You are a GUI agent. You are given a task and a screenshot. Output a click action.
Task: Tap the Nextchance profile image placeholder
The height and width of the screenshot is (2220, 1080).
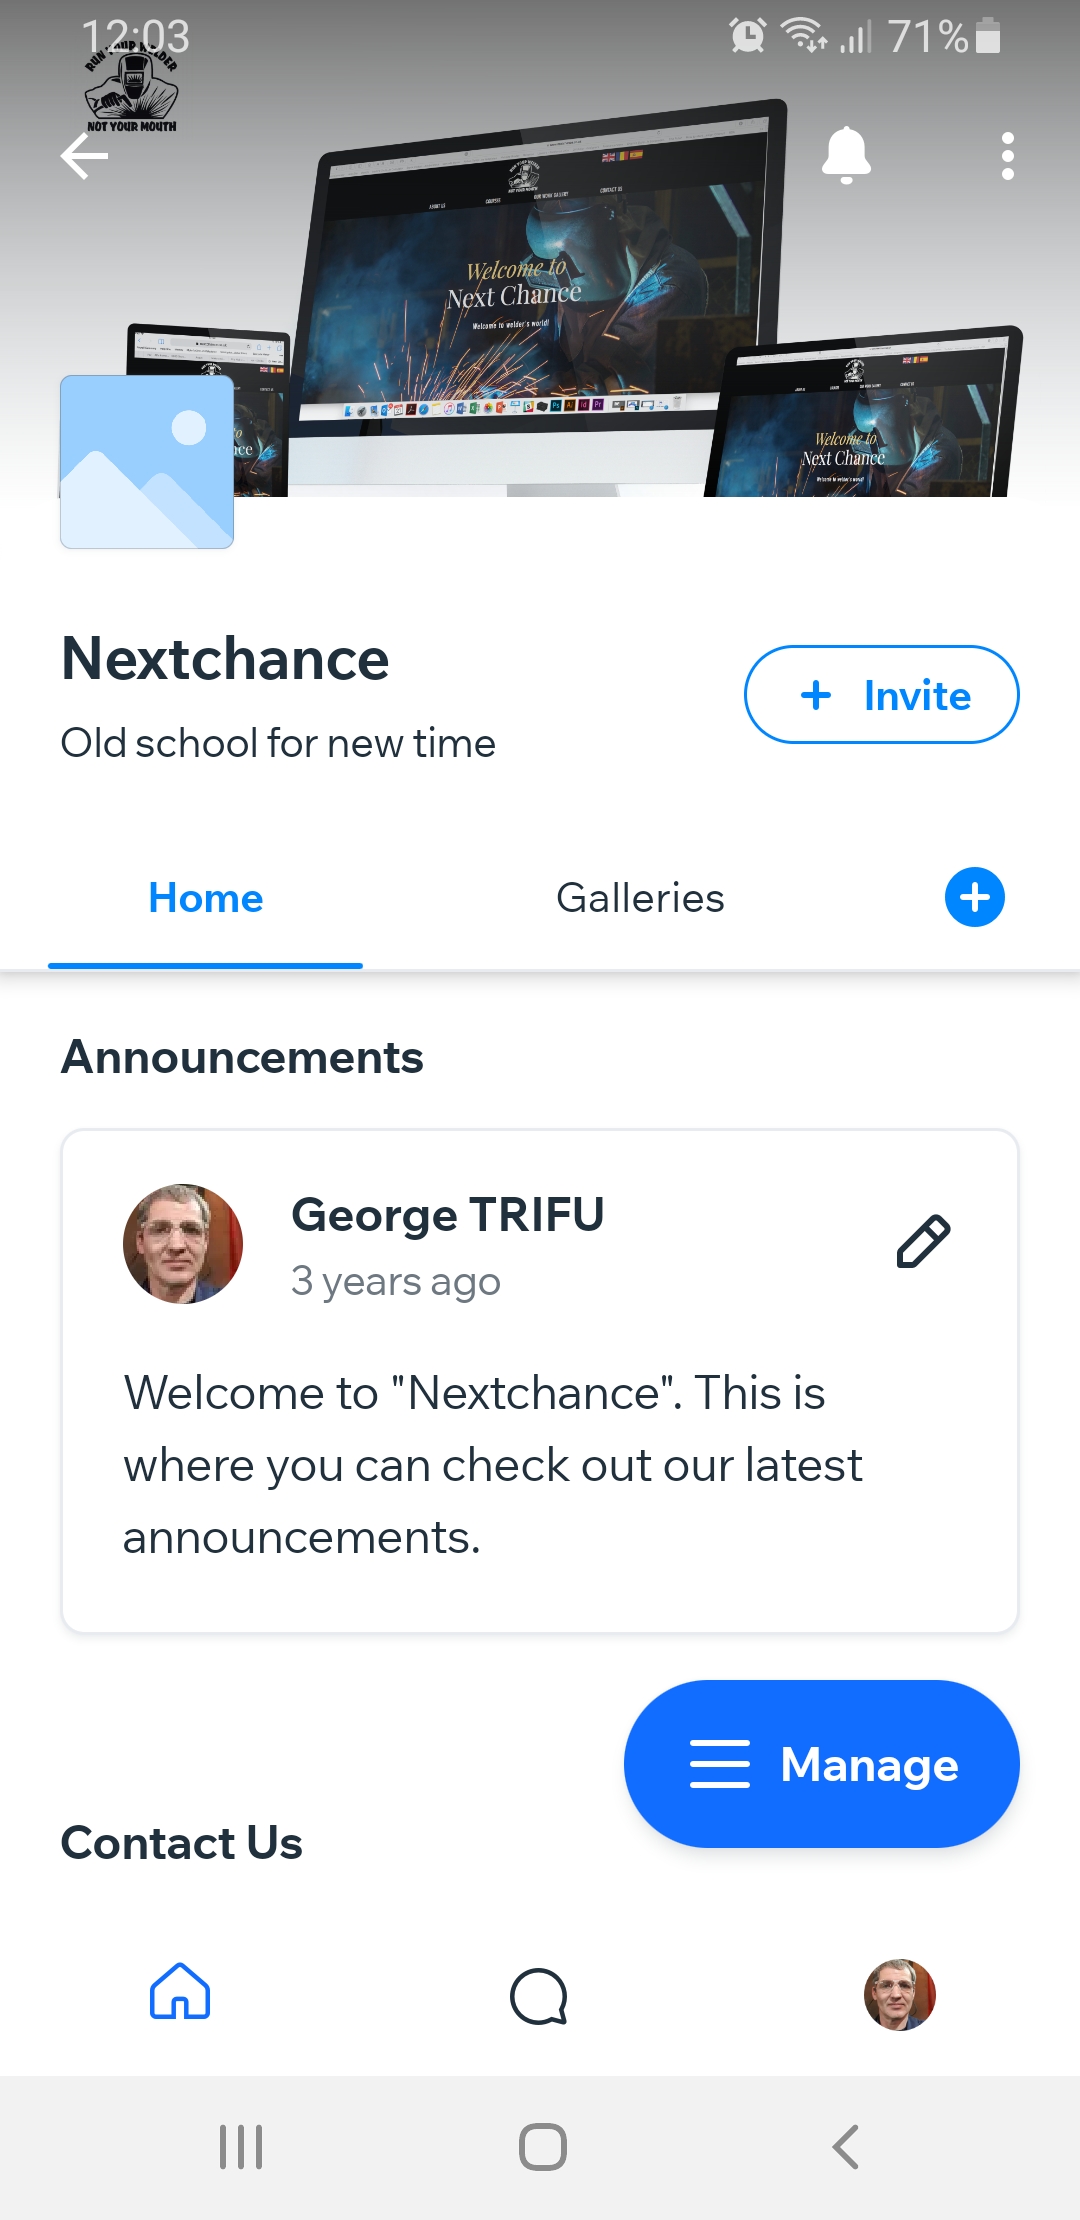click(x=147, y=462)
